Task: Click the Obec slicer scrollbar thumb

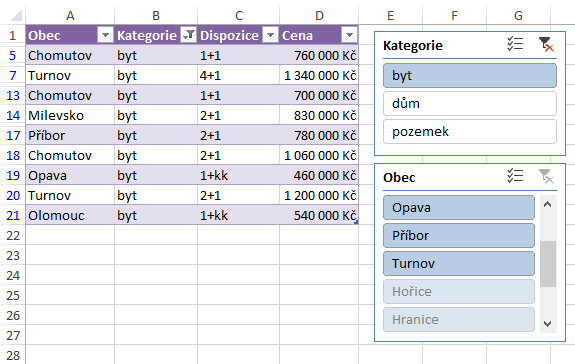Action: click(548, 264)
